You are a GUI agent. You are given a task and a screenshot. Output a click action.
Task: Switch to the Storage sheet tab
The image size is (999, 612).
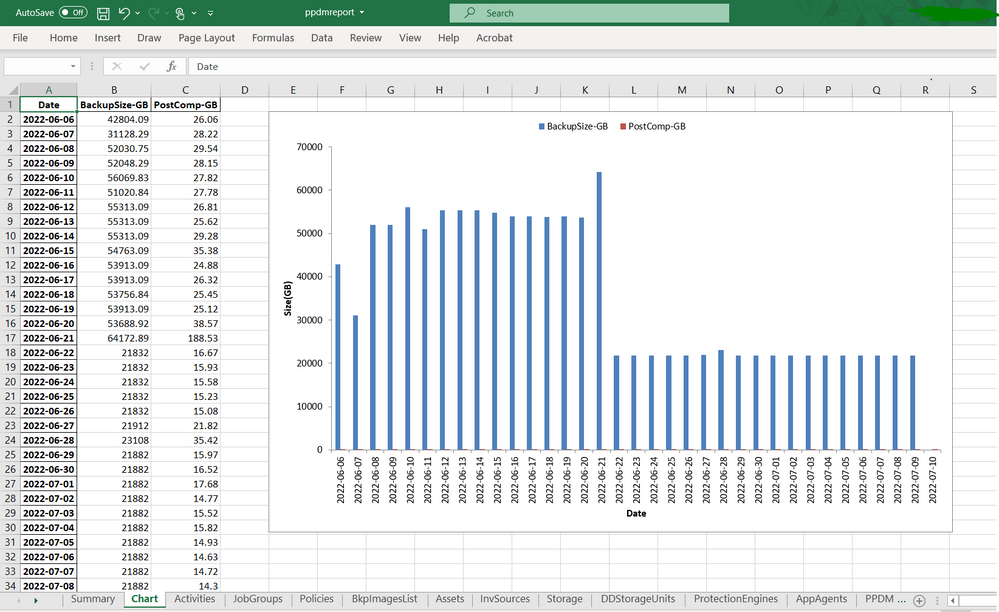pos(564,599)
